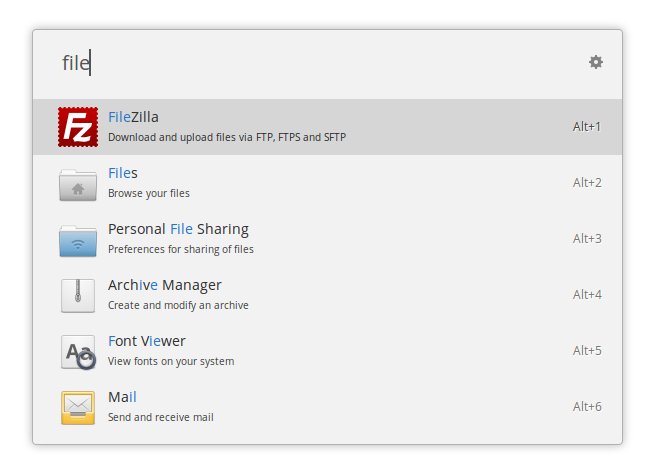Select the FileZilla result title
This screenshot has height=474, width=646.
(133, 117)
